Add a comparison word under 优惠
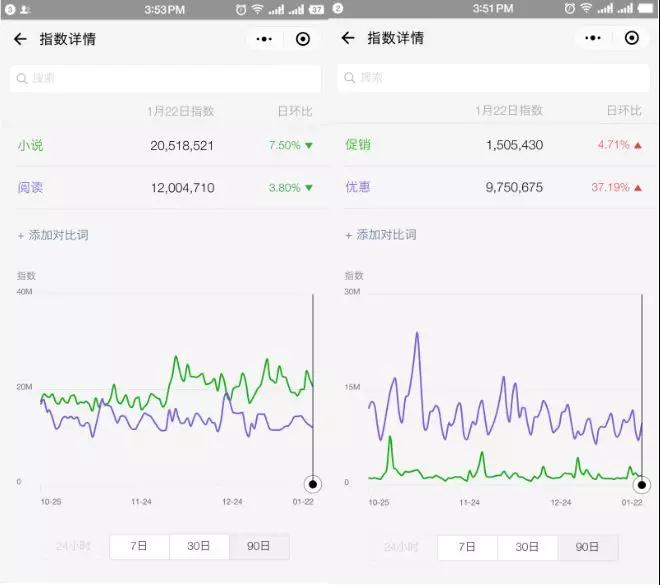 381,235
